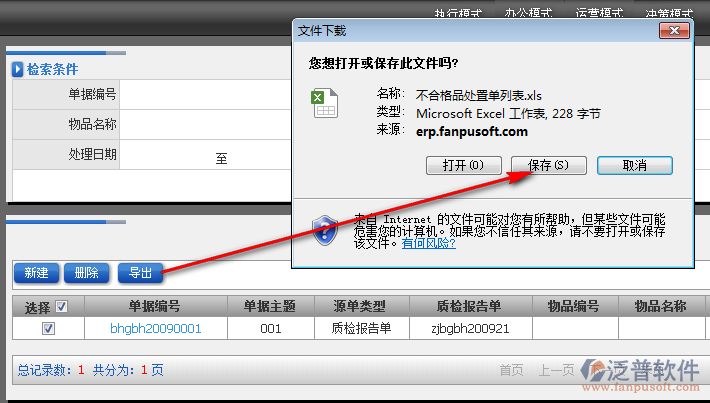Viewport: 710px width, 403px height.
Task: Switch to 运营模式 tab
Action: point(600,14)
